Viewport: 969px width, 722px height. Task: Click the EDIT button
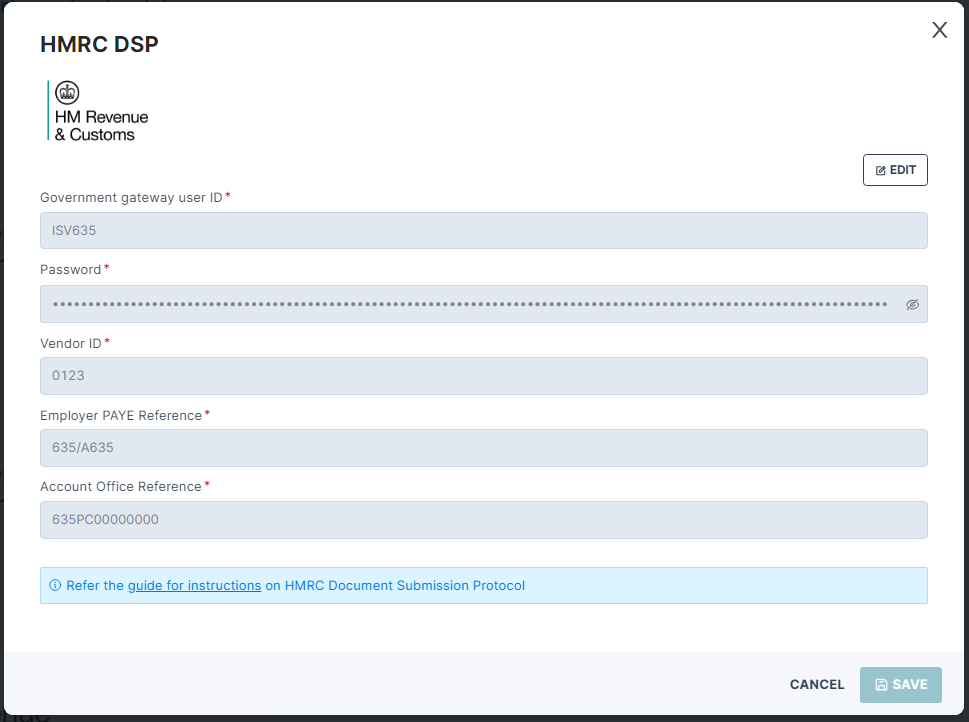(x=895, y=170)
